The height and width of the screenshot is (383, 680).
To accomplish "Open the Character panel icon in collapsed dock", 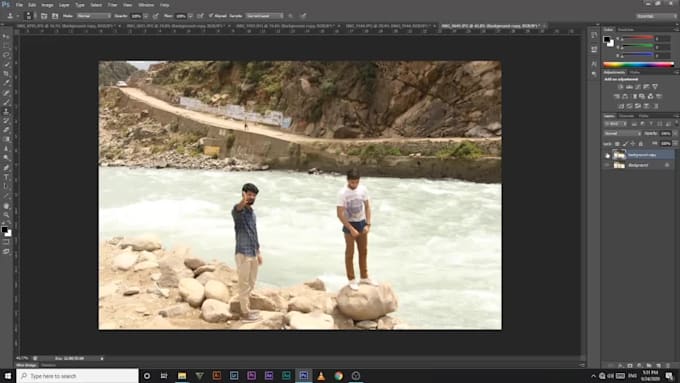I will [x=594, y=64].
